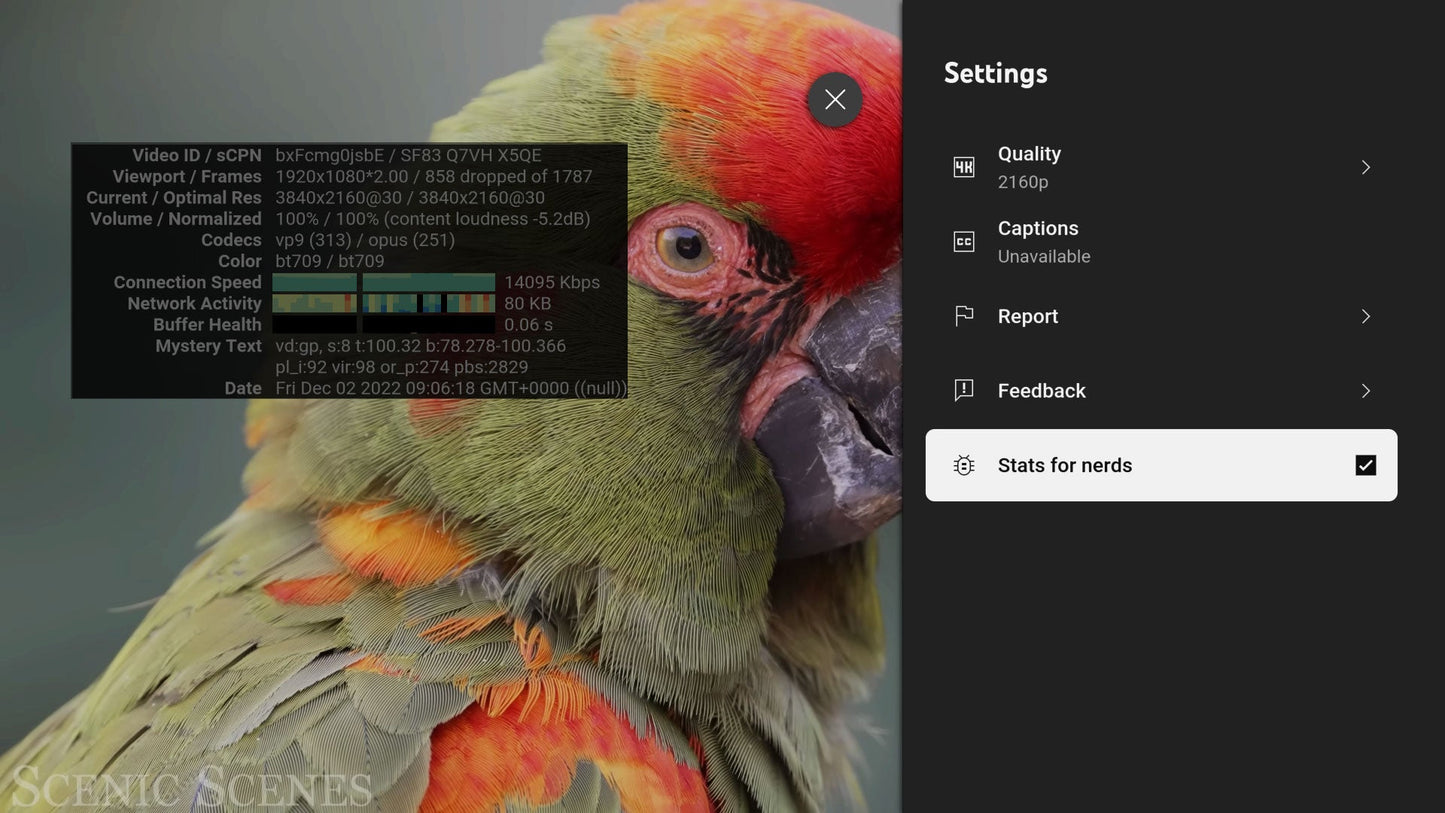Click the closed captions CC icon
This screenshot has height=813, width=1445.
pos(964,242)
